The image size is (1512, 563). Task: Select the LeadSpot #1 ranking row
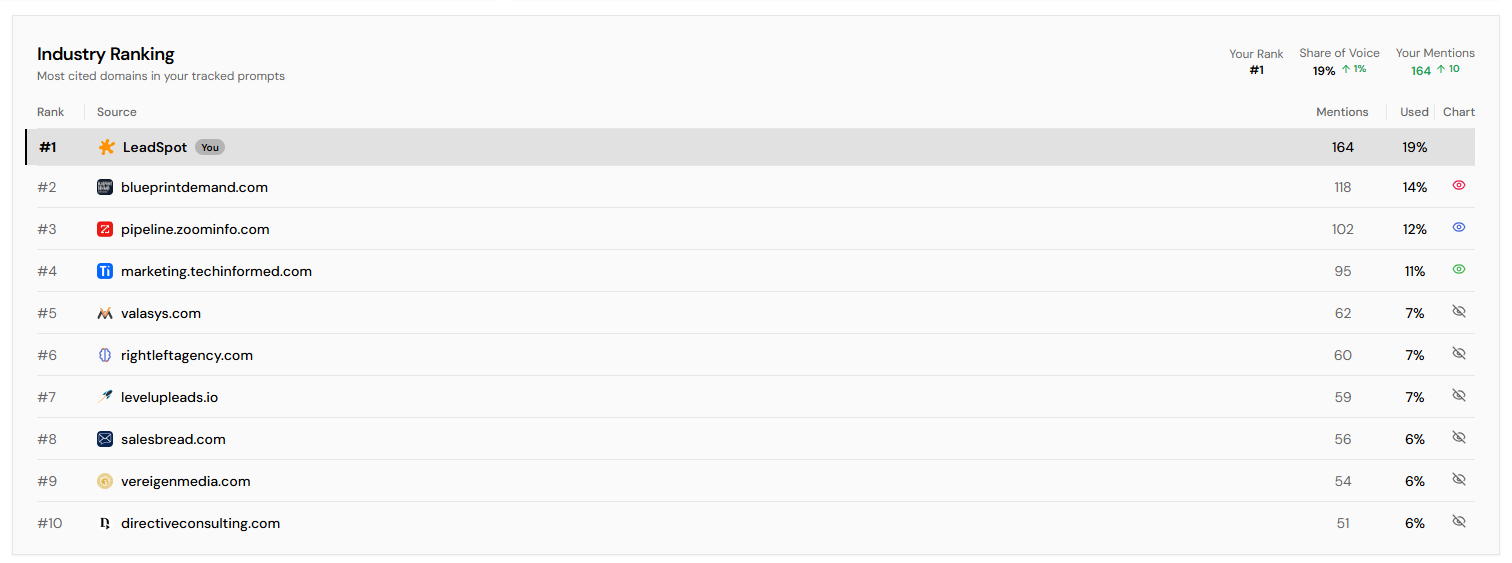[700, 147]
